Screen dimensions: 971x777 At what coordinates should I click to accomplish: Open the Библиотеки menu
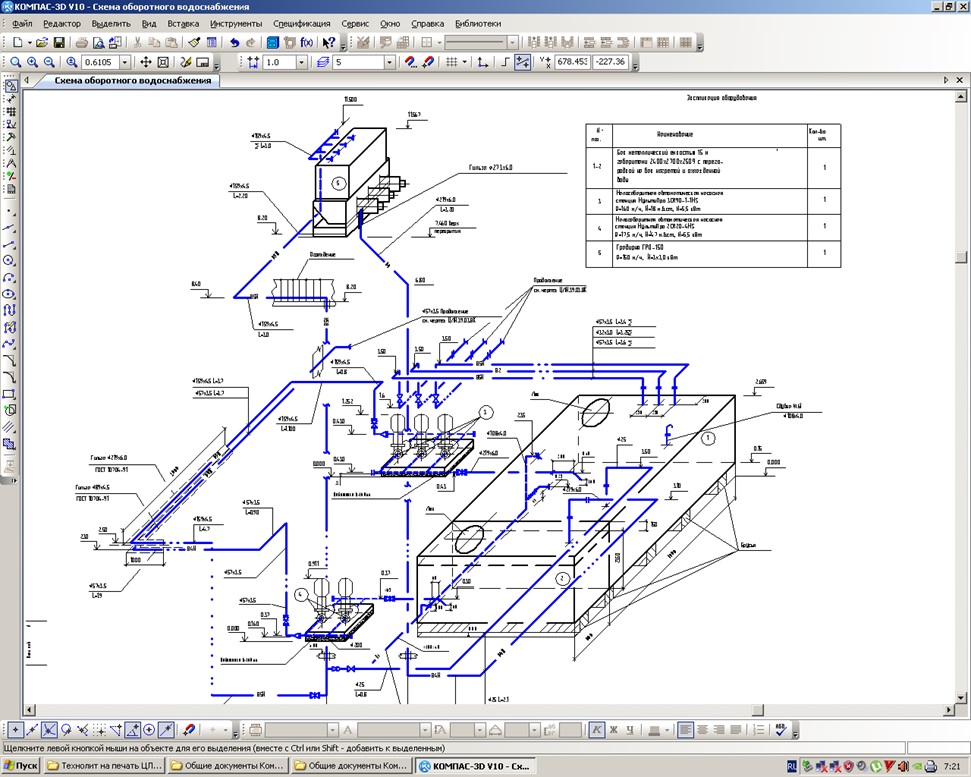coord(477,24)
